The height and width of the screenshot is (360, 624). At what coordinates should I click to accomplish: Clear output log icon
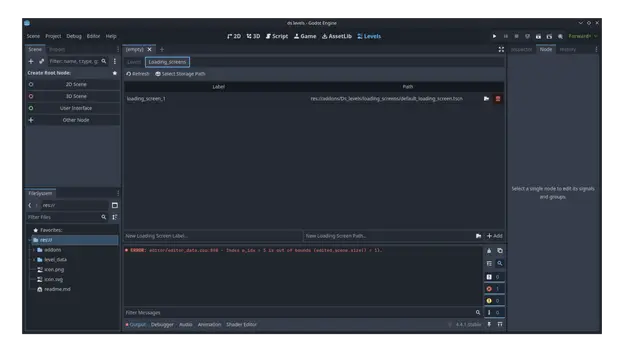489,251
